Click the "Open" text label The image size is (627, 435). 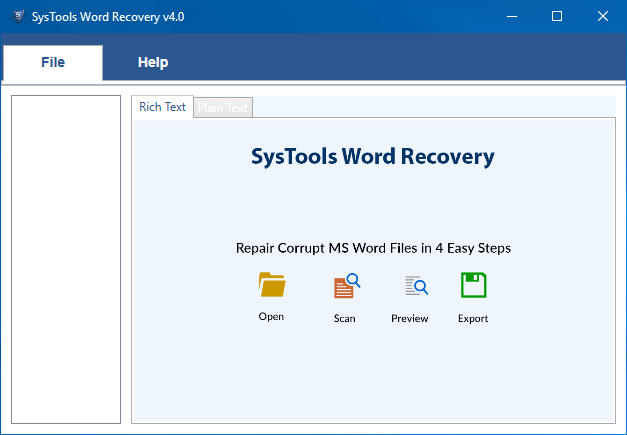pos(271,317)
